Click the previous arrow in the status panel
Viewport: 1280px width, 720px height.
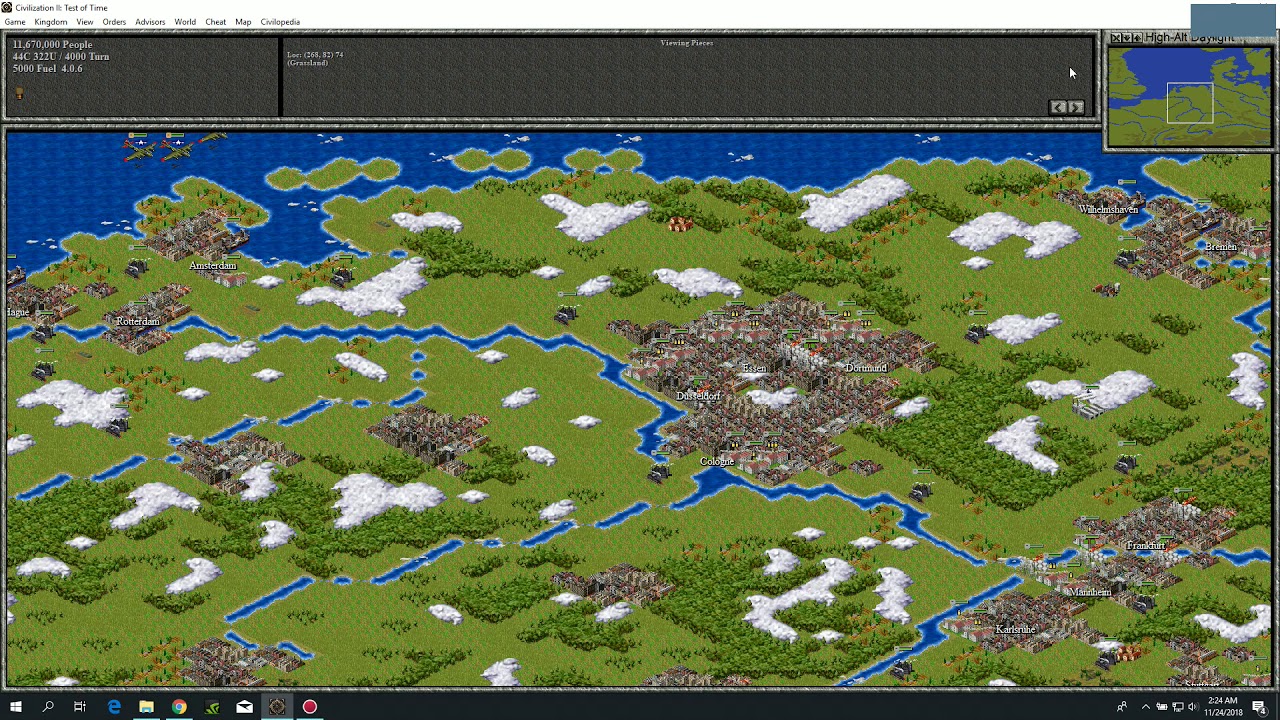(x=1058, y=107)
